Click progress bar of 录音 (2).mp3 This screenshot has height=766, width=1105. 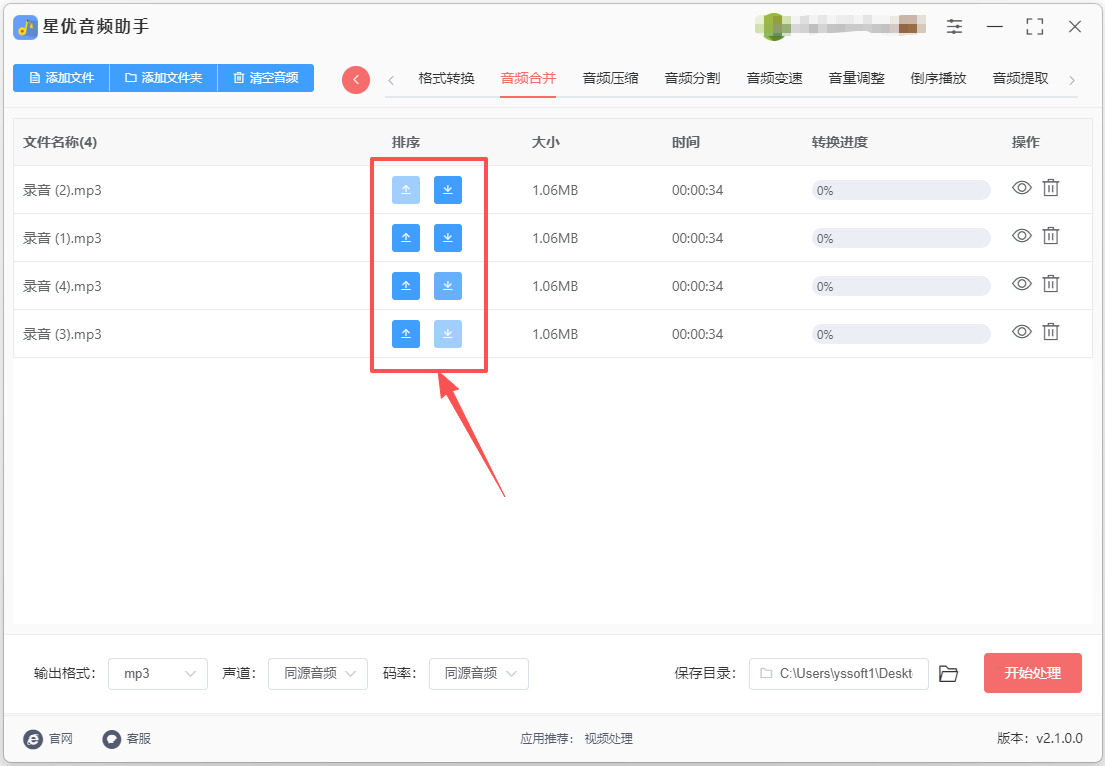point(900,190)
